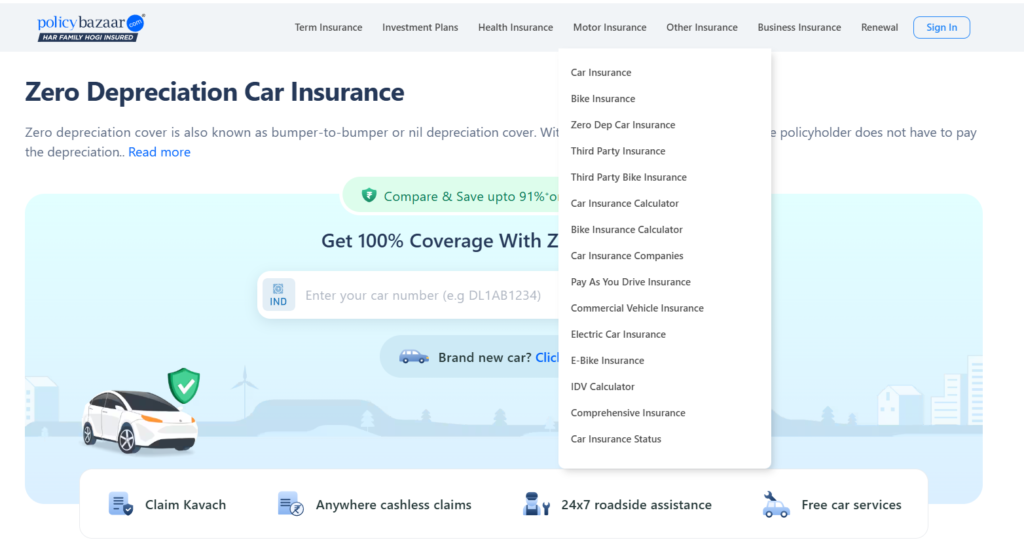This screenshot has width=1024, height=540.
Task: Click the white car illustration with green shield
Action: tap(140, 411)
